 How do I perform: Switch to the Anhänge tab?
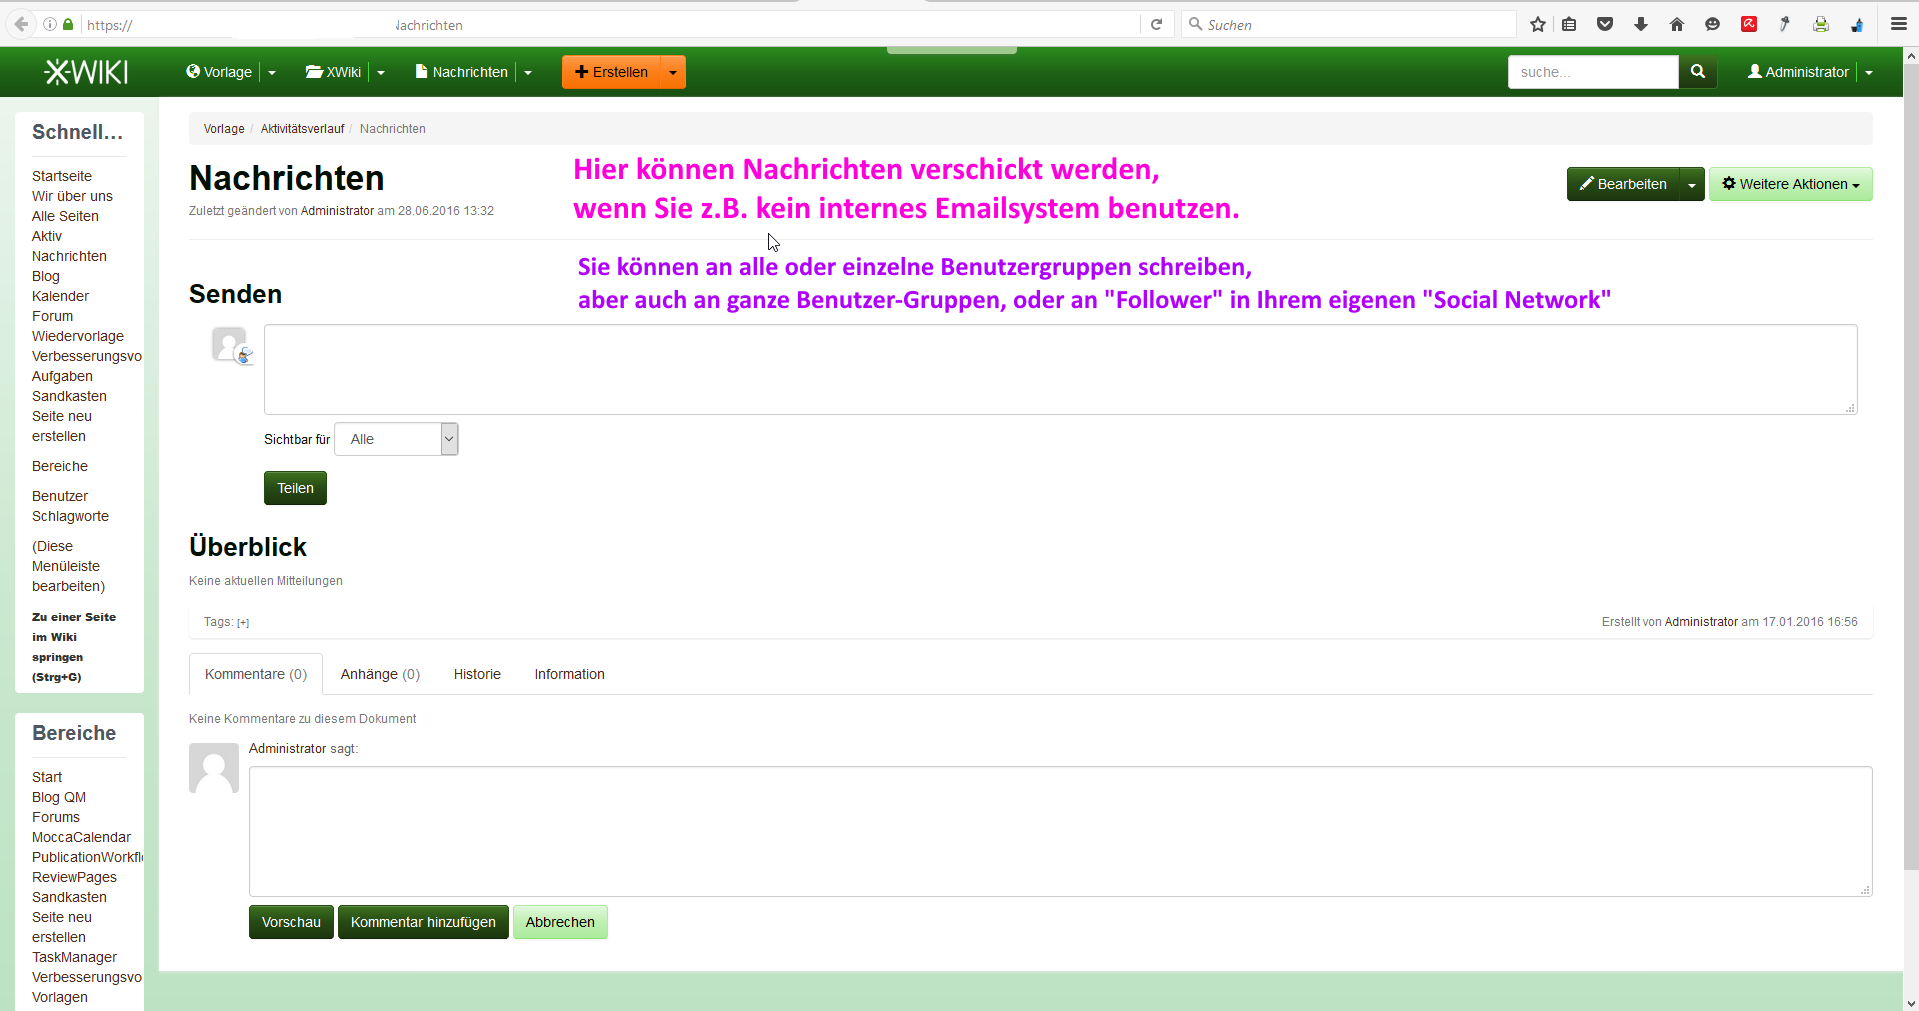(380, 674)
